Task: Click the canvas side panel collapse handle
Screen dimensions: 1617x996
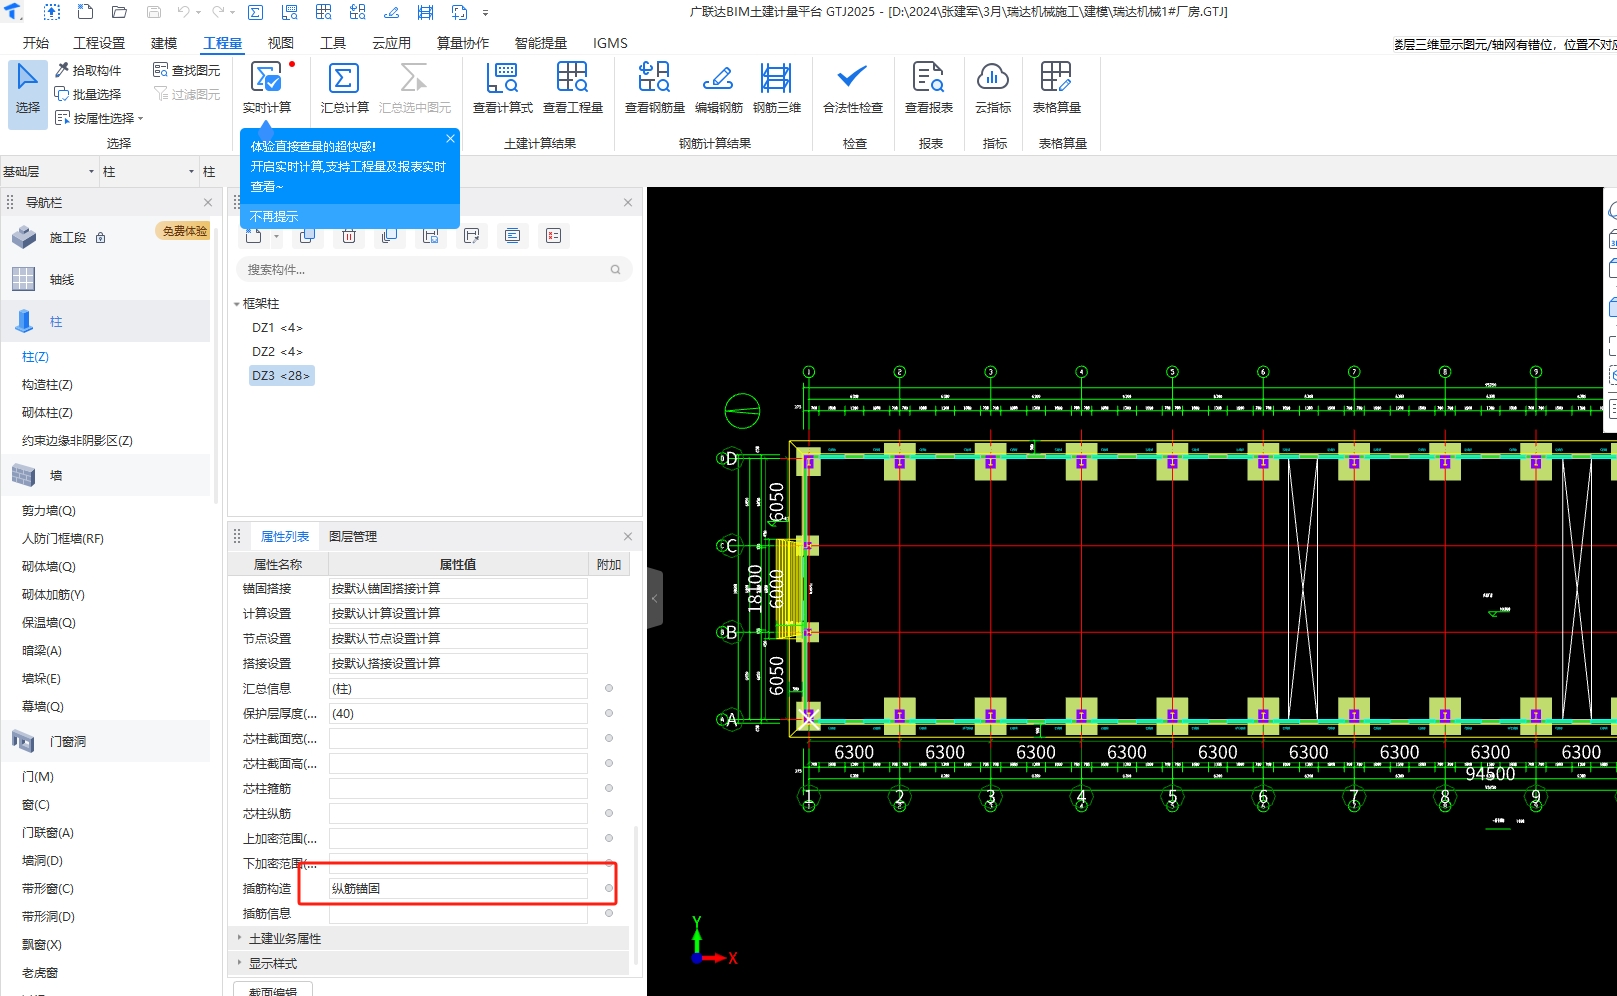Action: click(655, 598)
